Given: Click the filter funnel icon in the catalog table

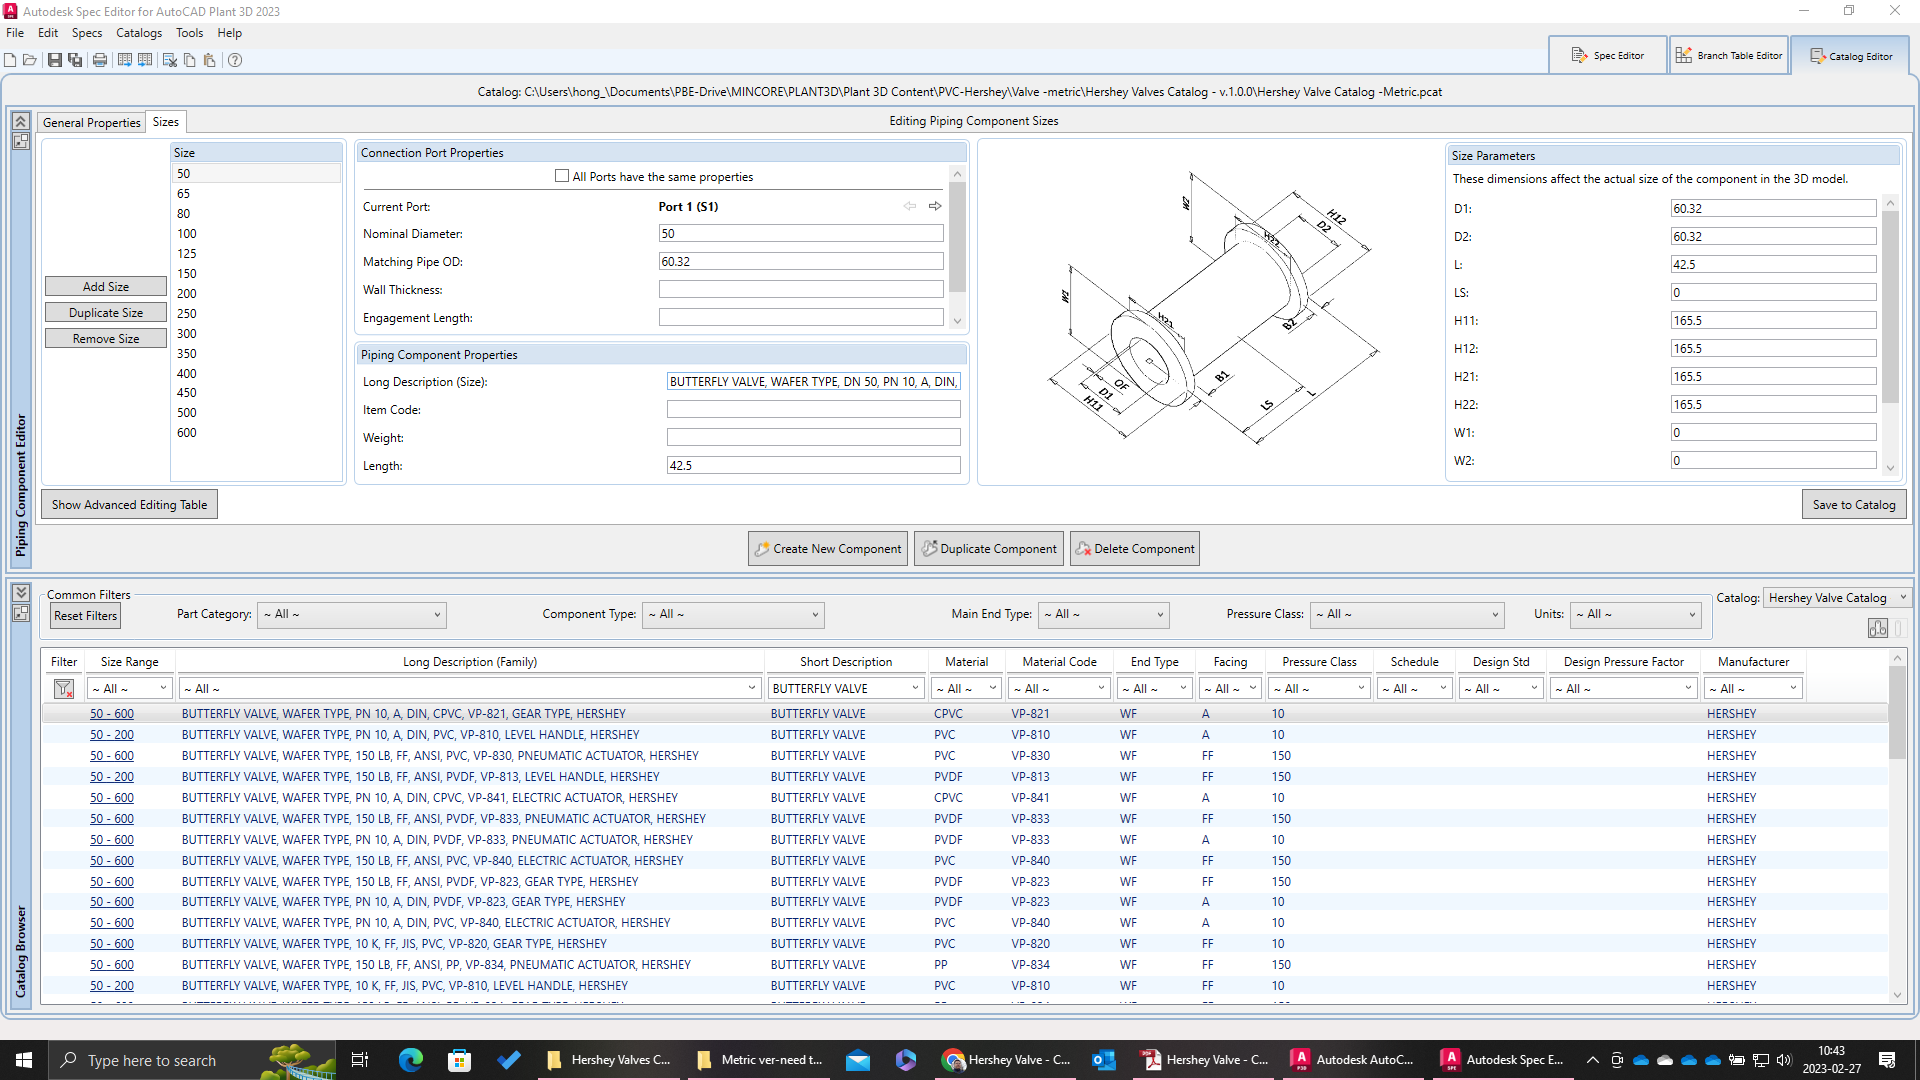Looking at the screenshot, I should point(64,689).
